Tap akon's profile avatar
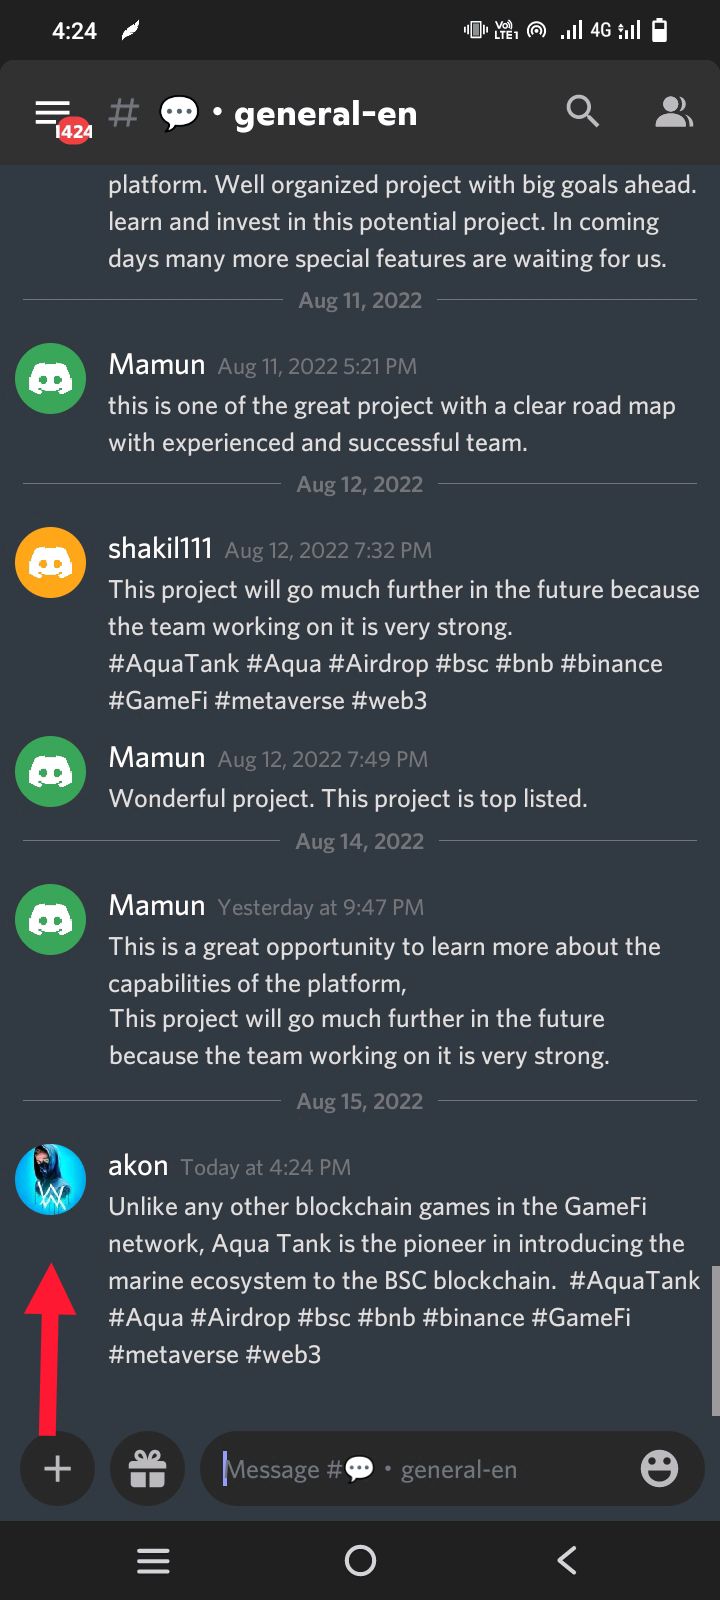 [x=50, y=1179]
